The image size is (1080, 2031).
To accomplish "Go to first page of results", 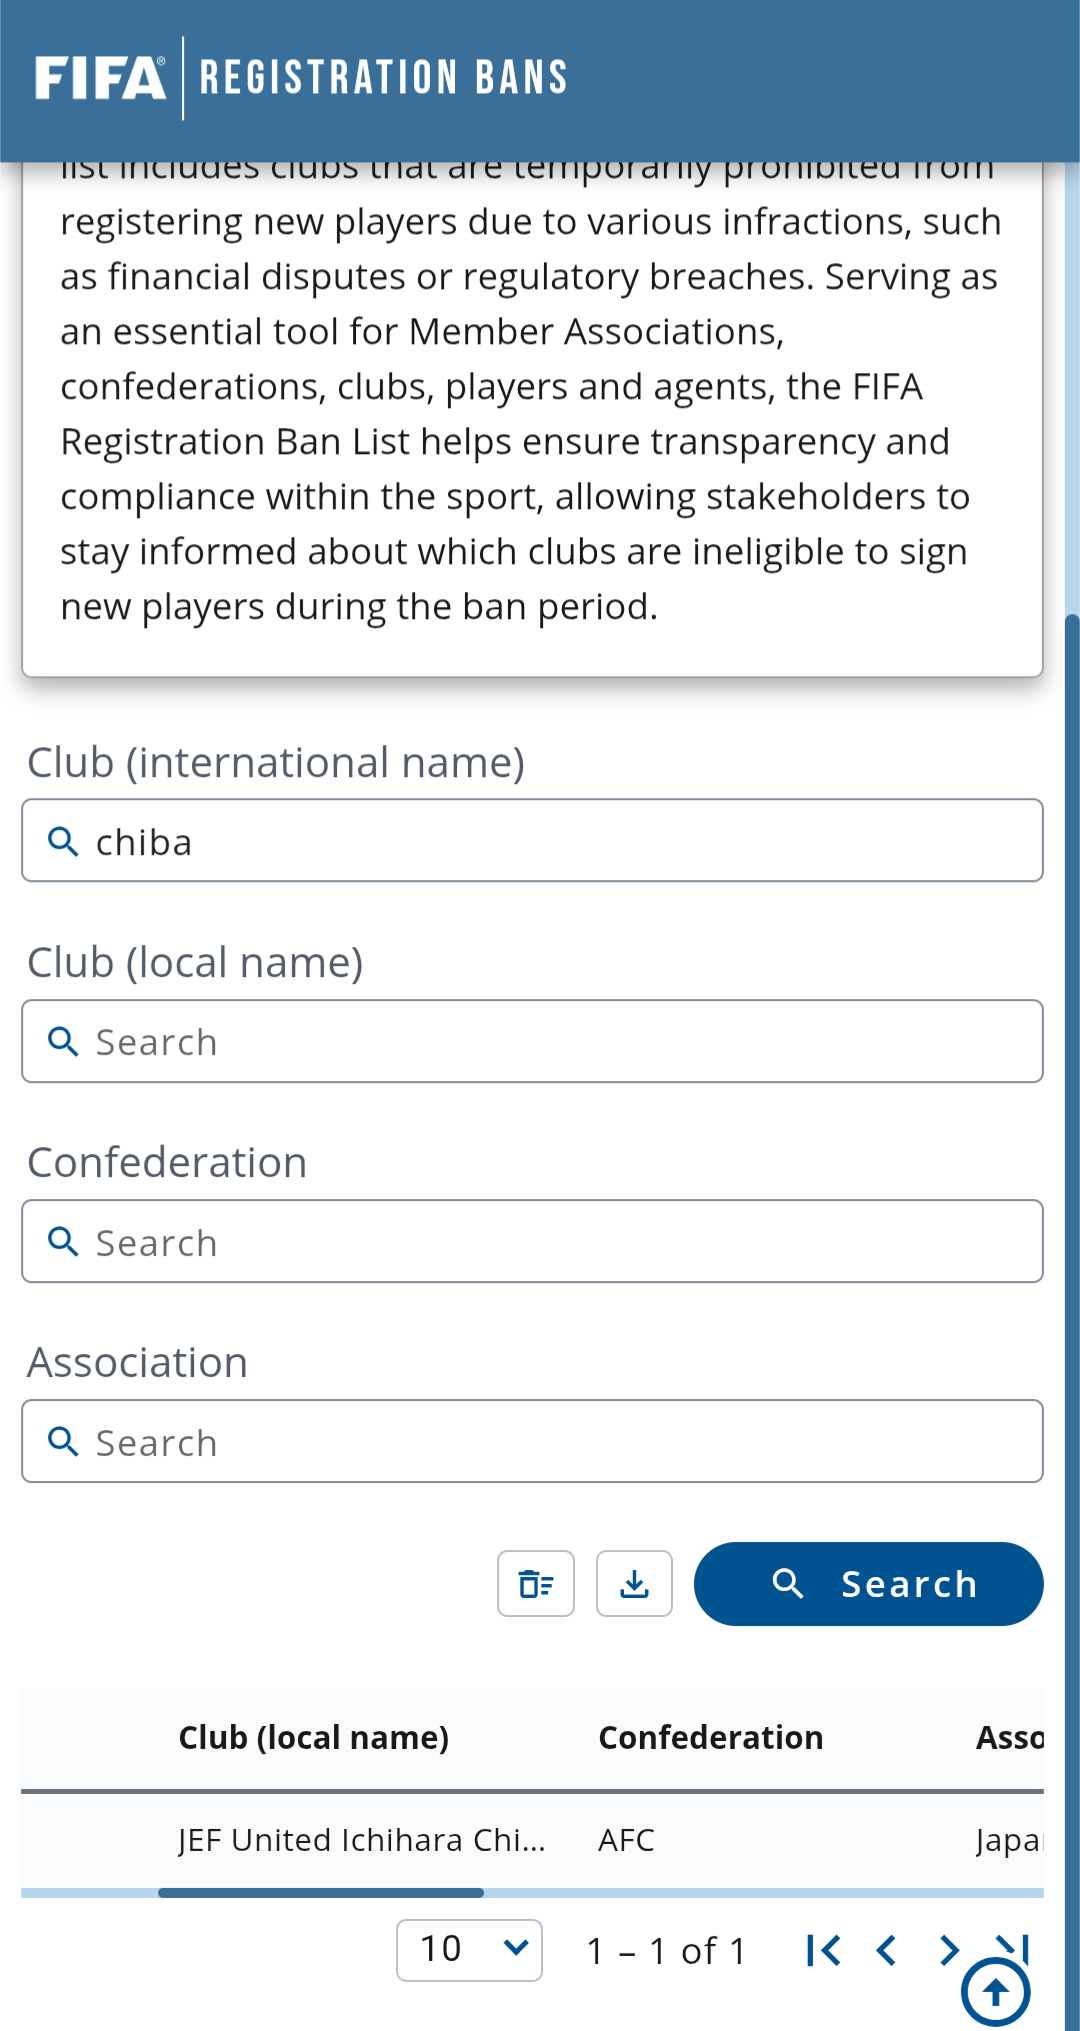I will pos(823,1950).
